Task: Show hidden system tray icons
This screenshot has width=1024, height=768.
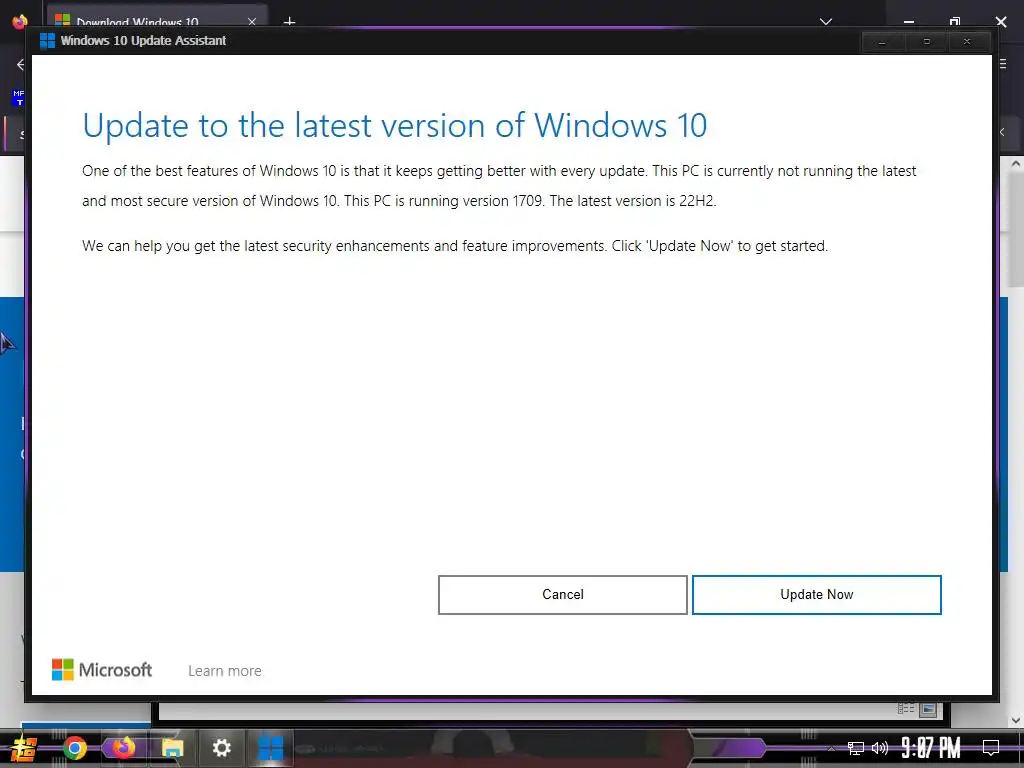Action: pos(831,748)
